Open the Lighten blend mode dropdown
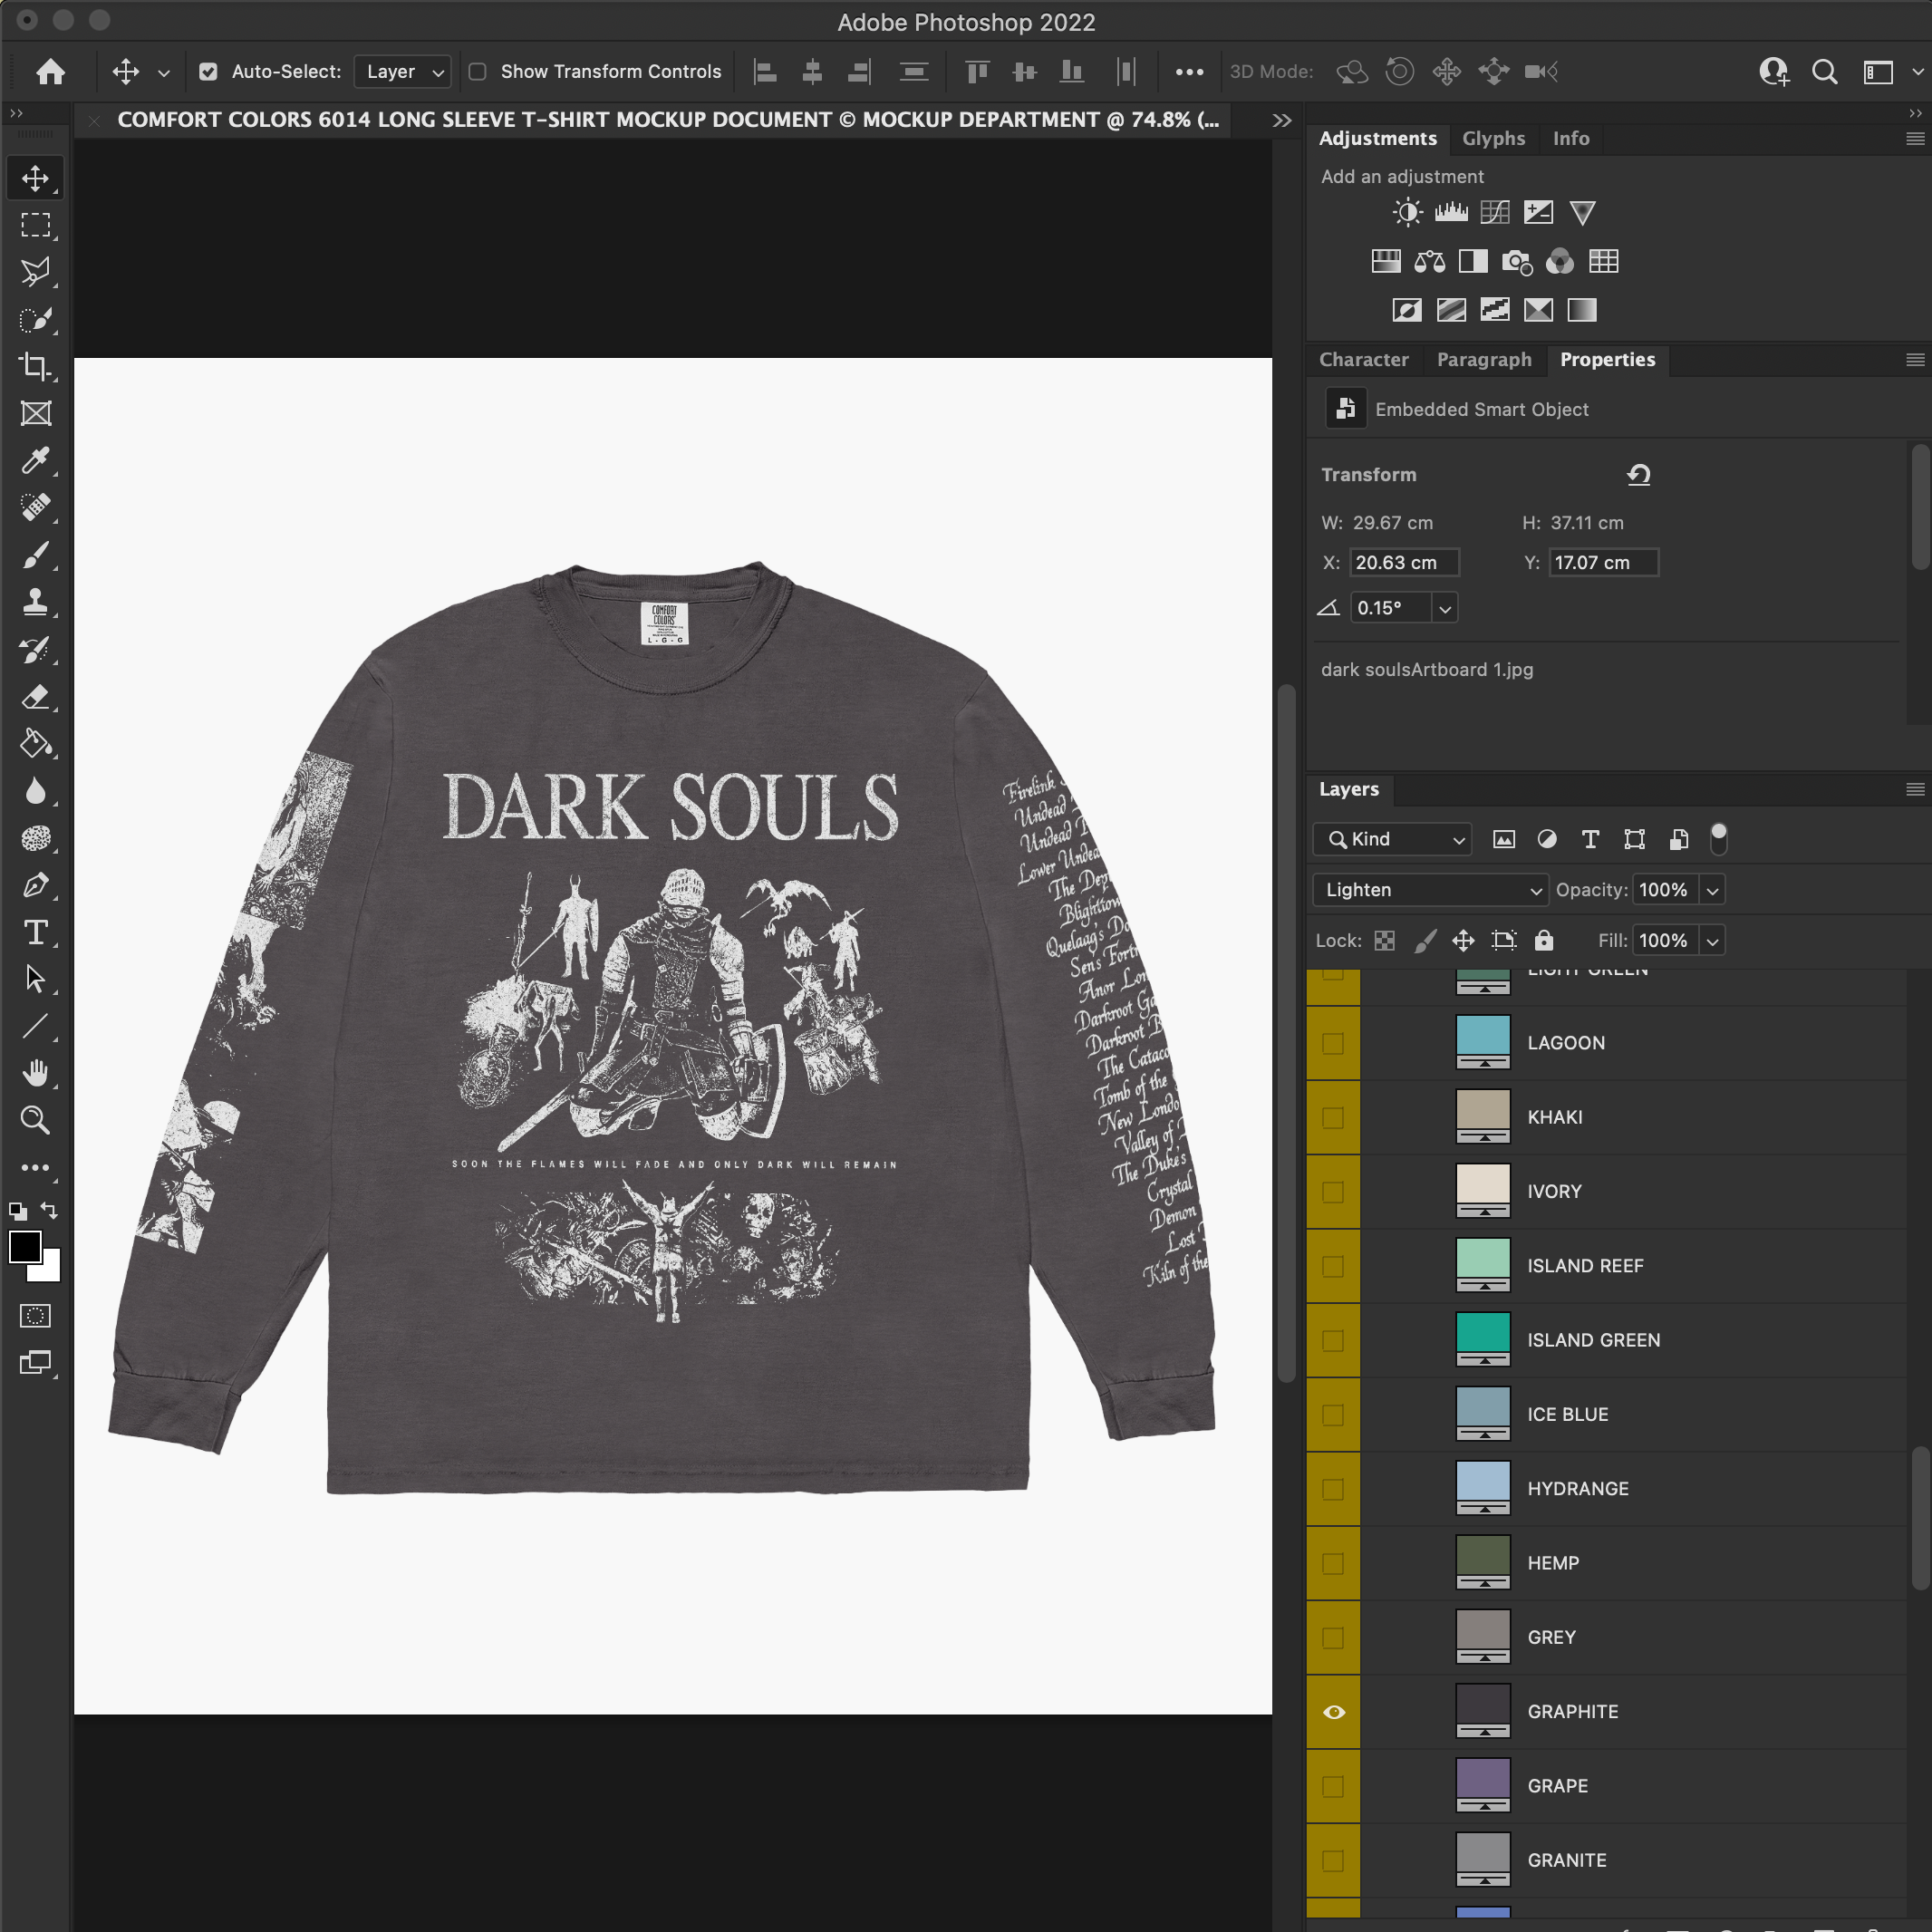This screenshot has height=1932, width=1932. click(x=1430, y=890)
